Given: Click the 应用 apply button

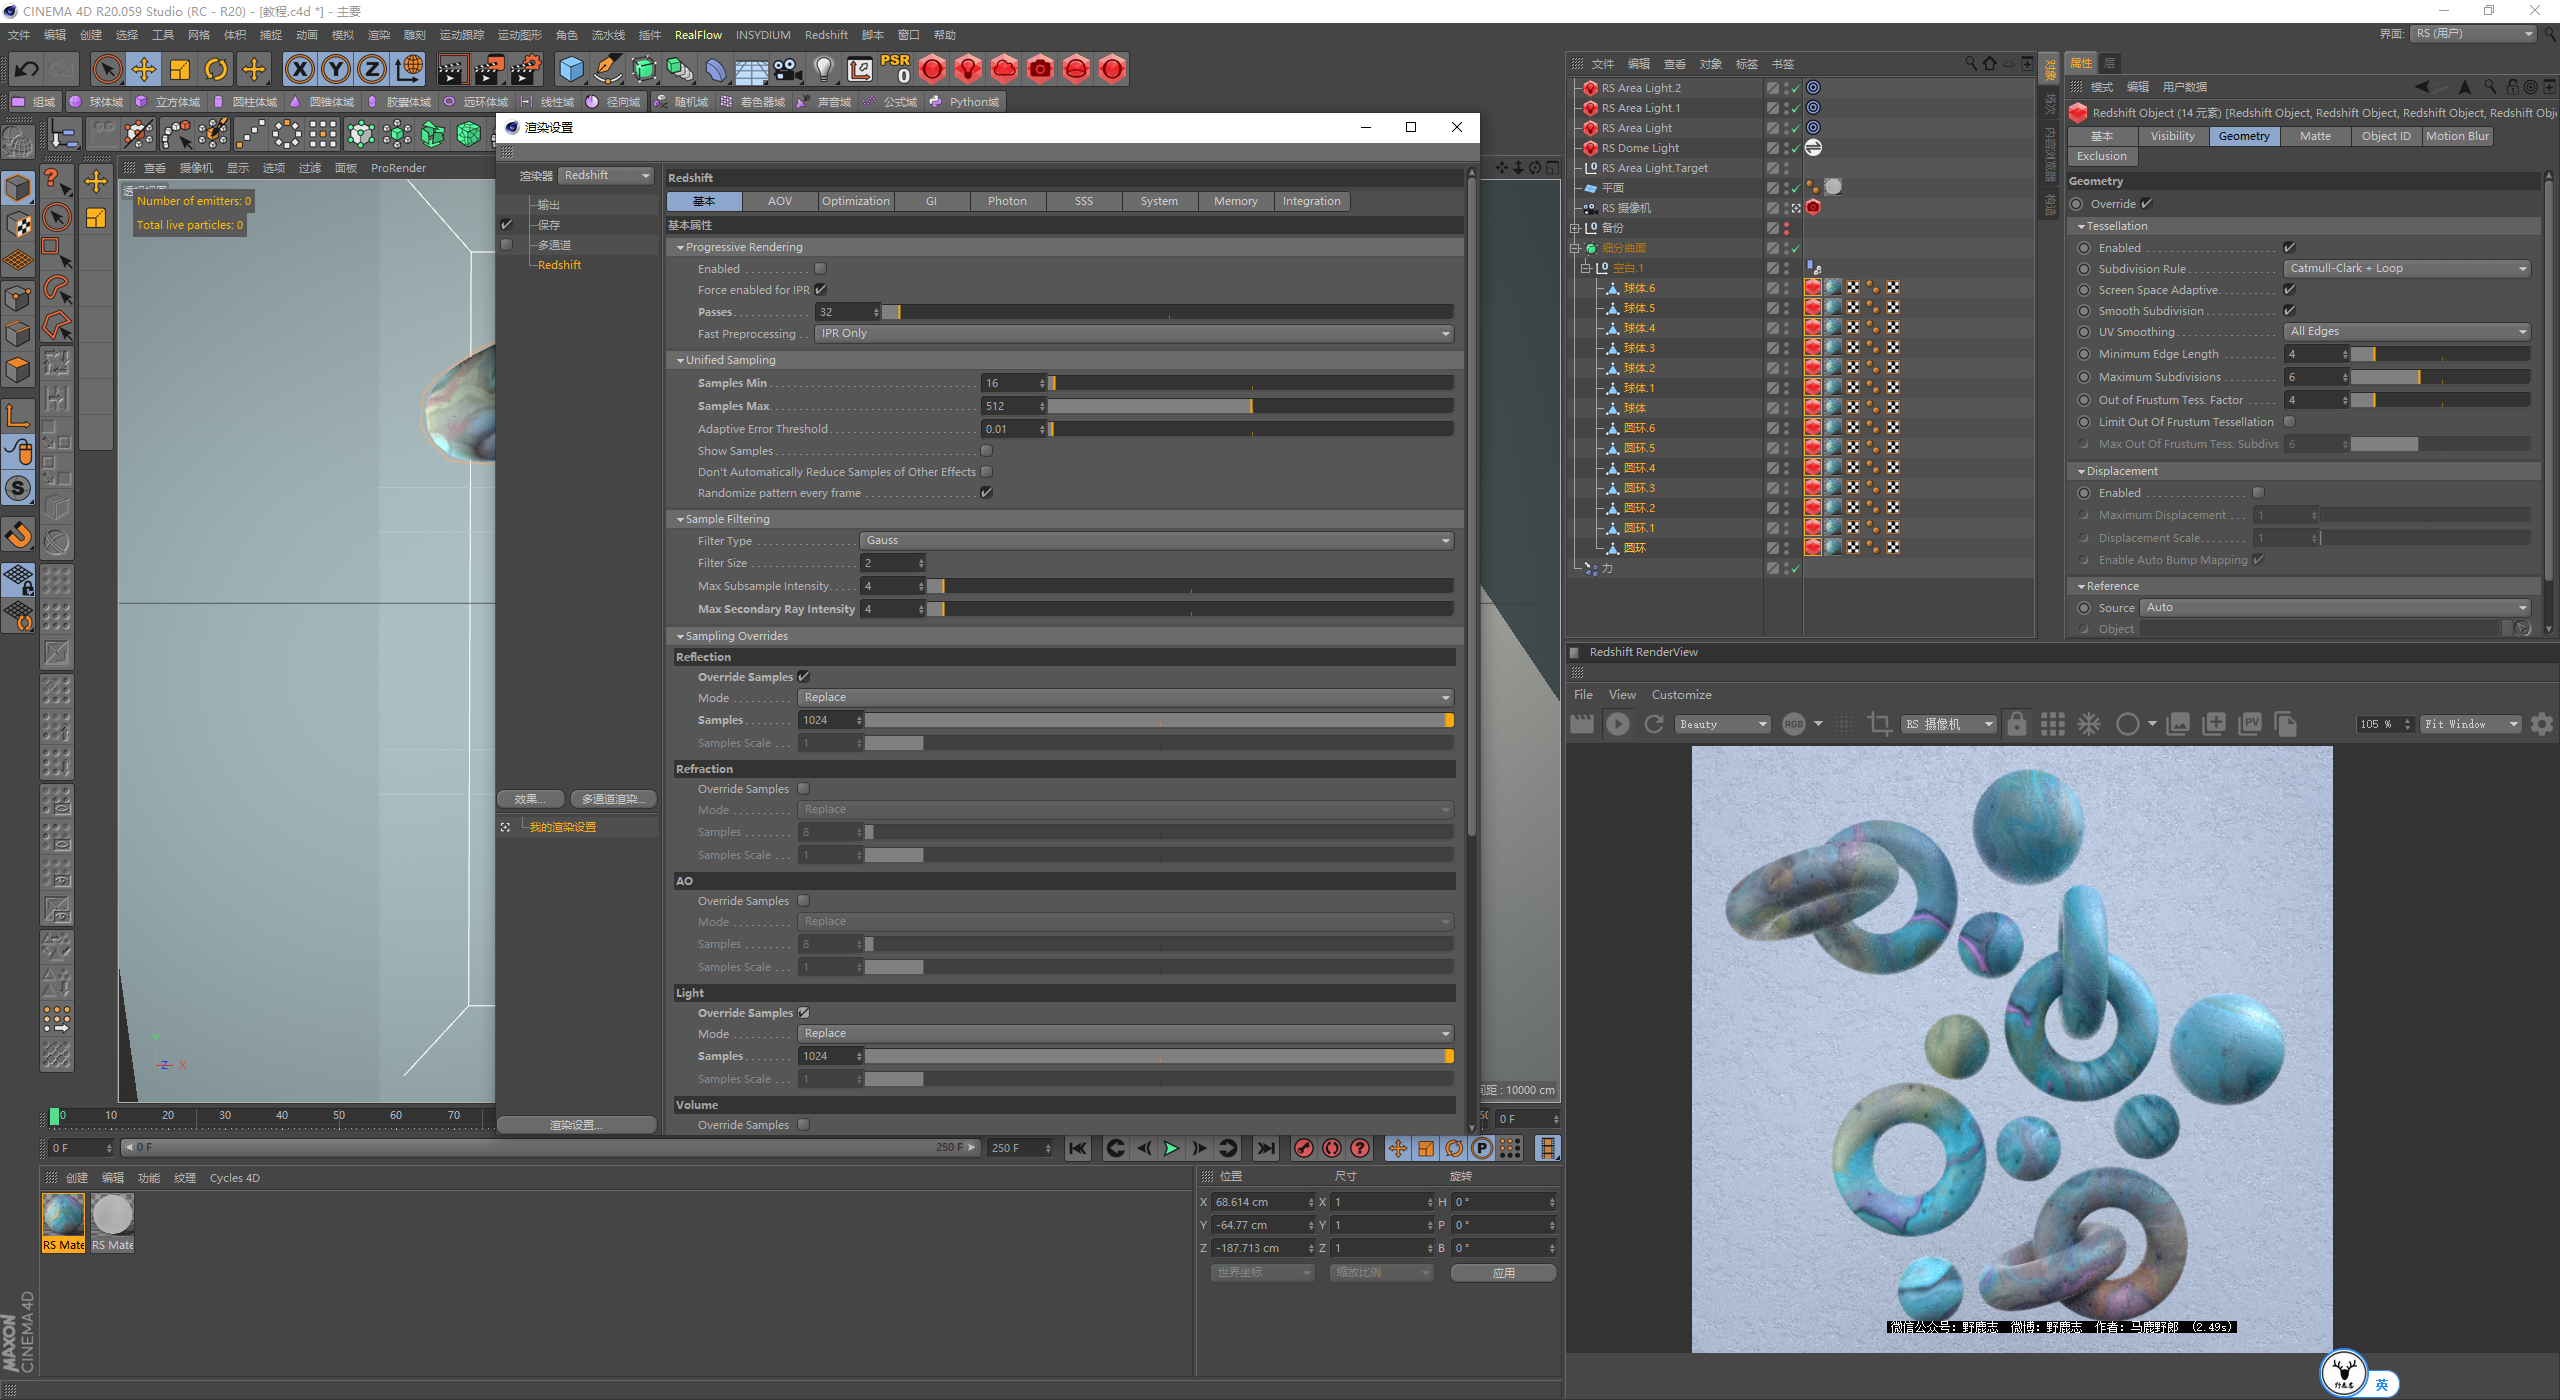Looking at the screenshot, I should click(1502, 1273).
